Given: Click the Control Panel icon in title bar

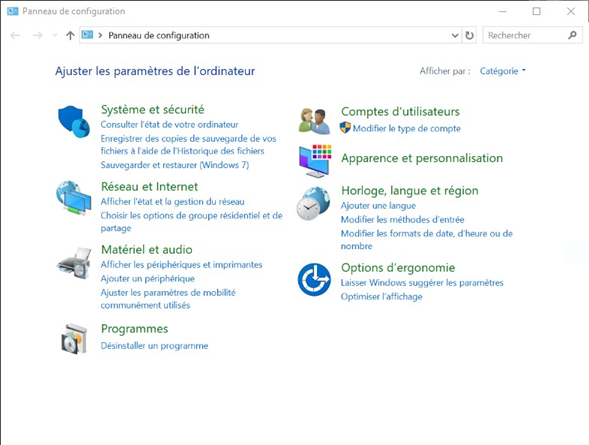Looking at the screenshot, I should pyautogui.click(x=12, y=11).
